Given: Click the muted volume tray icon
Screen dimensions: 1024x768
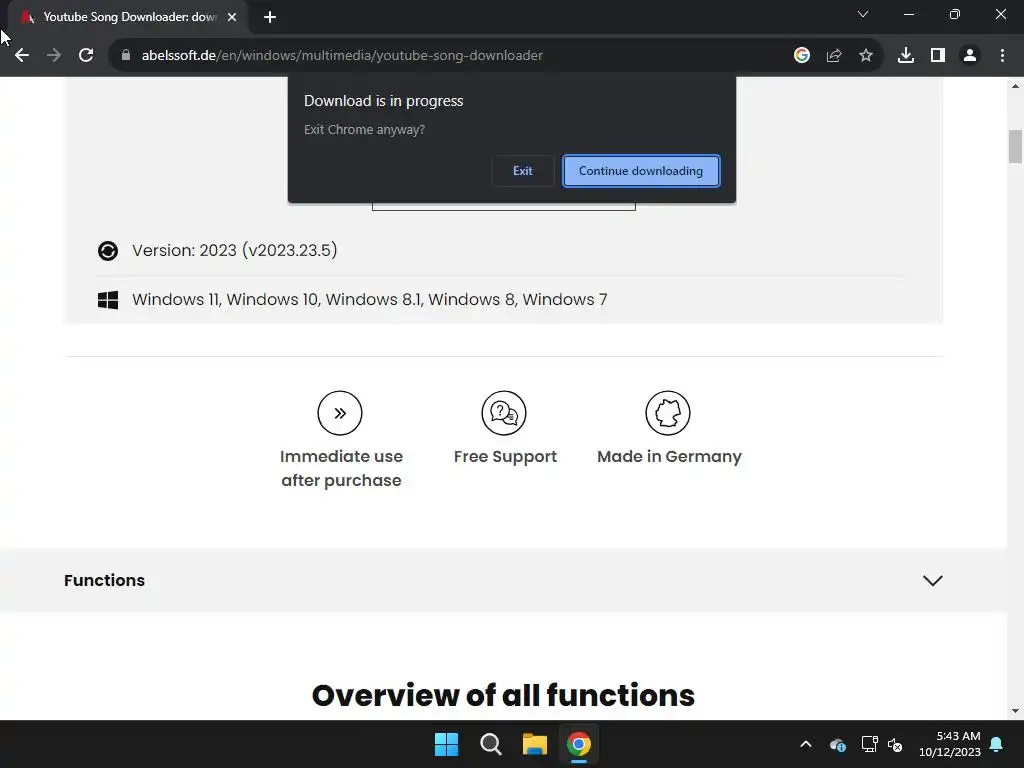Looking at the screenshot, I should [895, 744].
